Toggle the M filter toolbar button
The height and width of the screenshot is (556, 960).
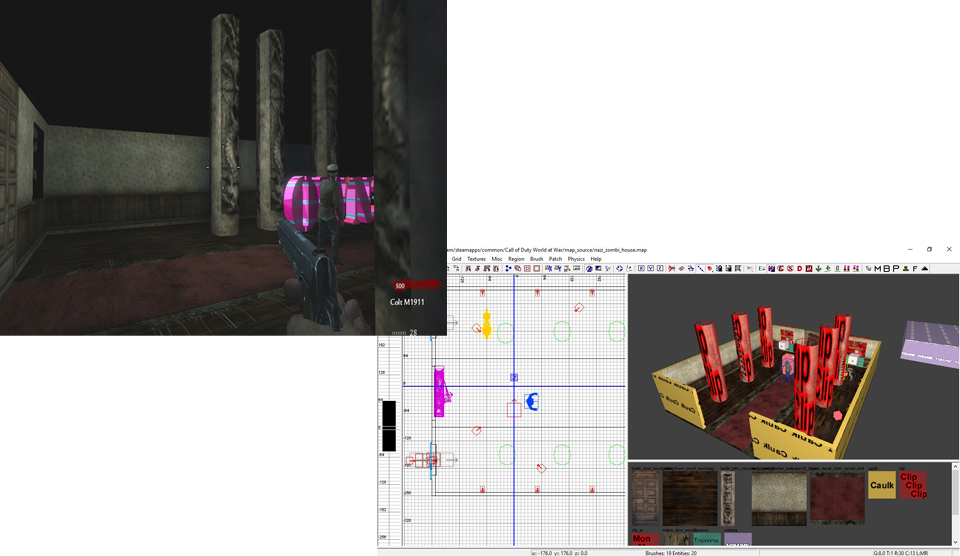tap(877, 268)
